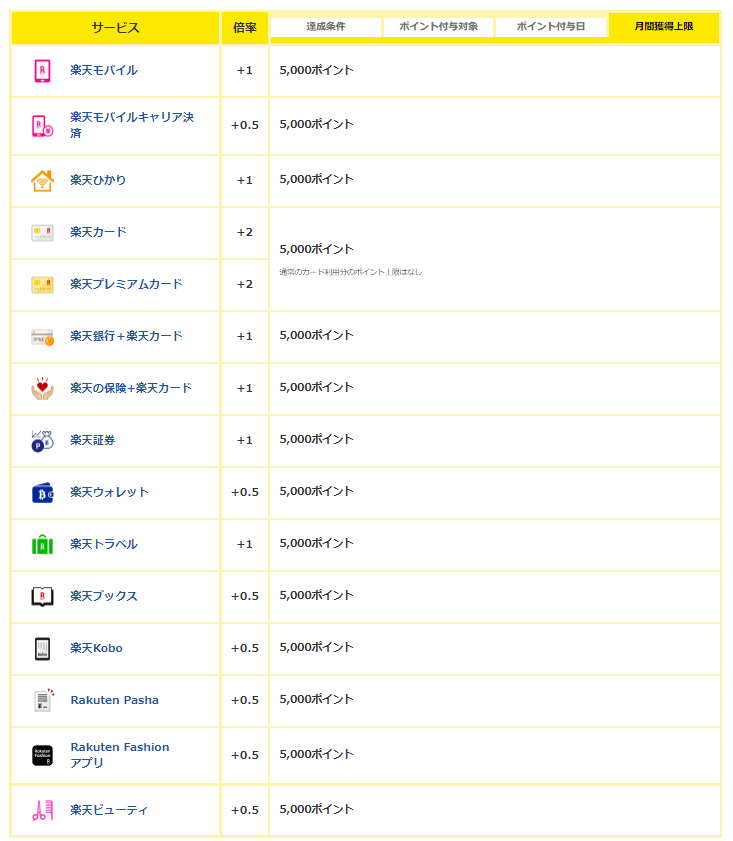Click 5,000ポイント in the 楽天ビューティ row
Screen dimensions: 733x841
[316, 809]
